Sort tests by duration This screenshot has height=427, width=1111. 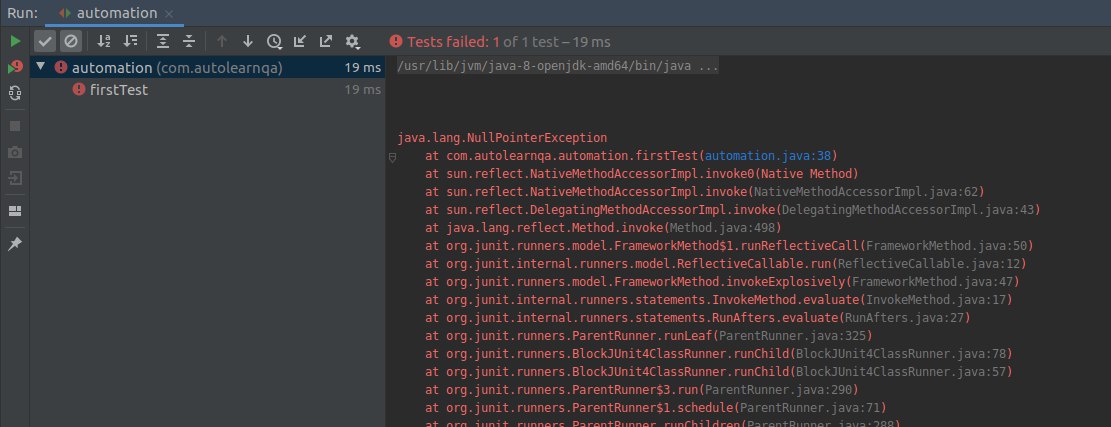[x=130, y=41]
